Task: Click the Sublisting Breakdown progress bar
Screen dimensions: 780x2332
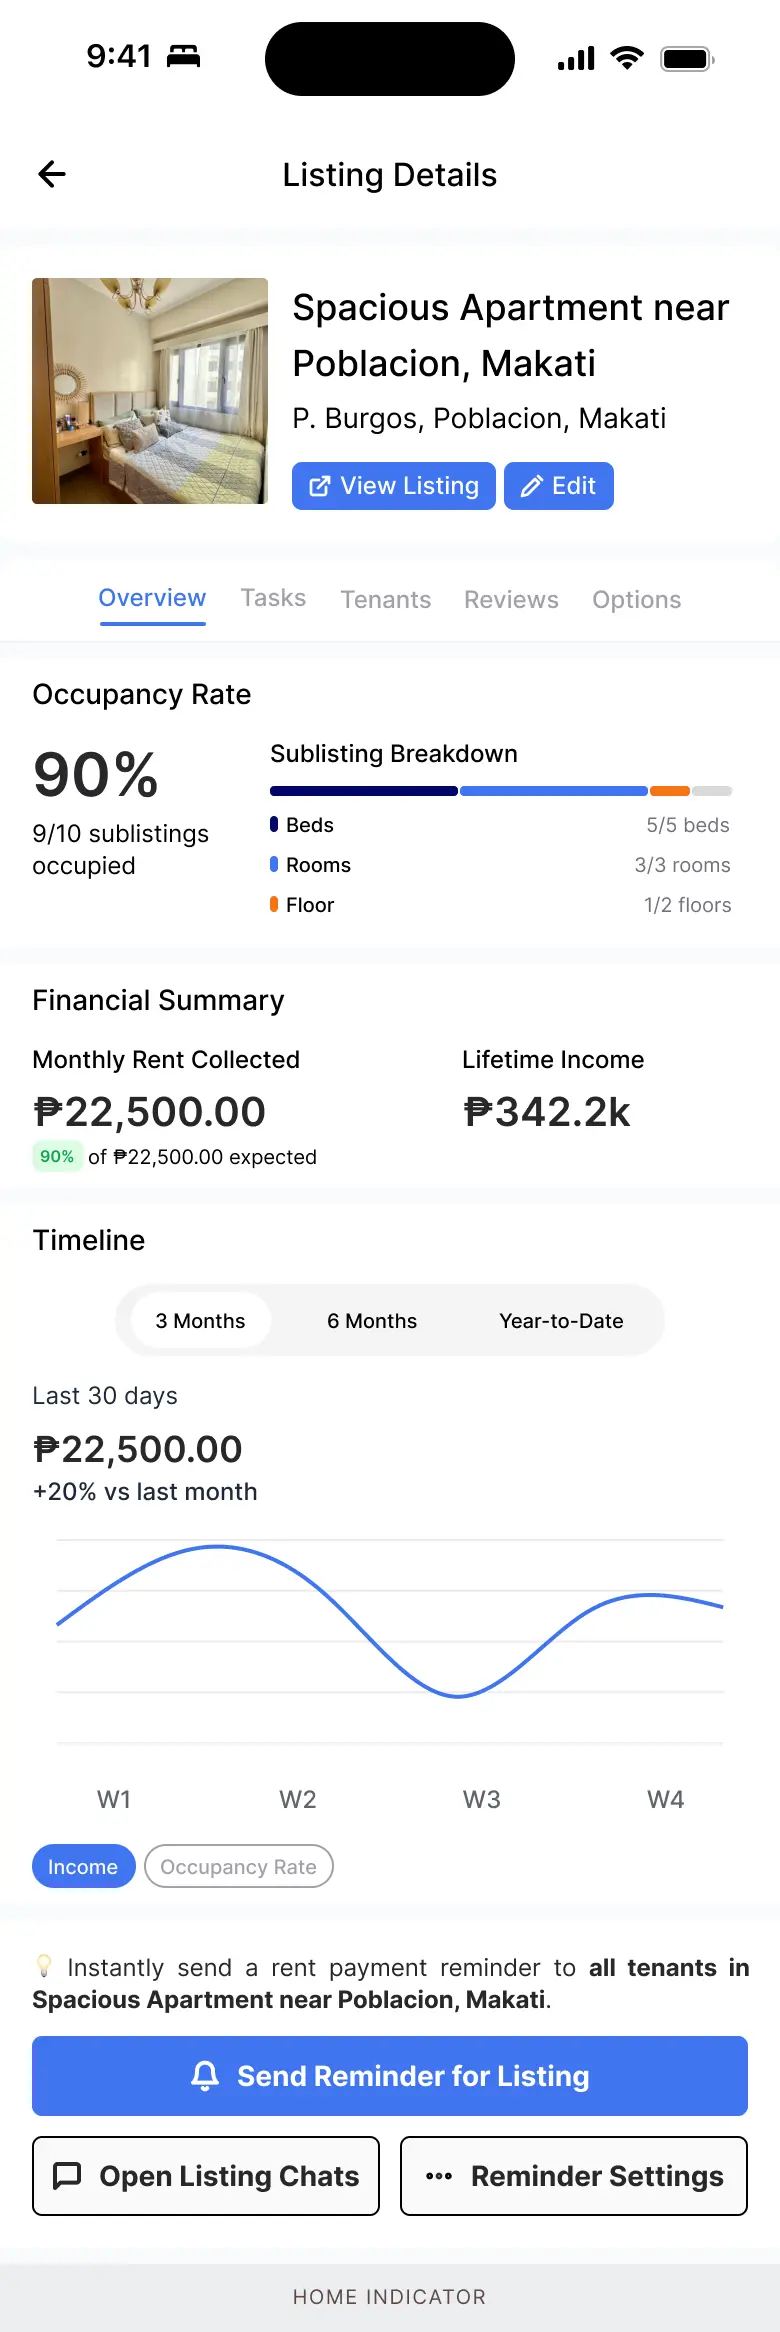Action: 501,791
